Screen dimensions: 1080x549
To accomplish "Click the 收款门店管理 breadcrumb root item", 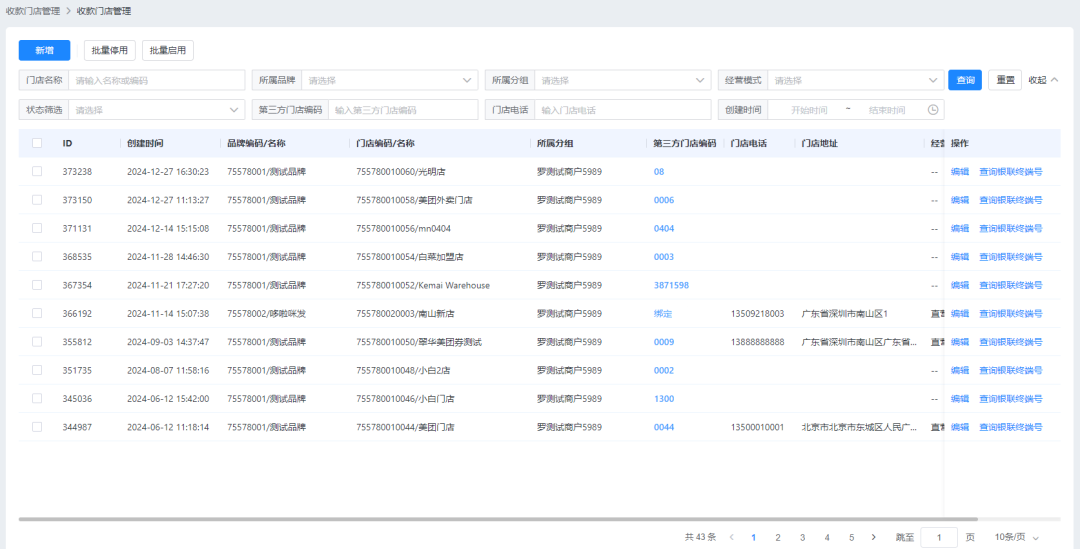I will [33, 10].
